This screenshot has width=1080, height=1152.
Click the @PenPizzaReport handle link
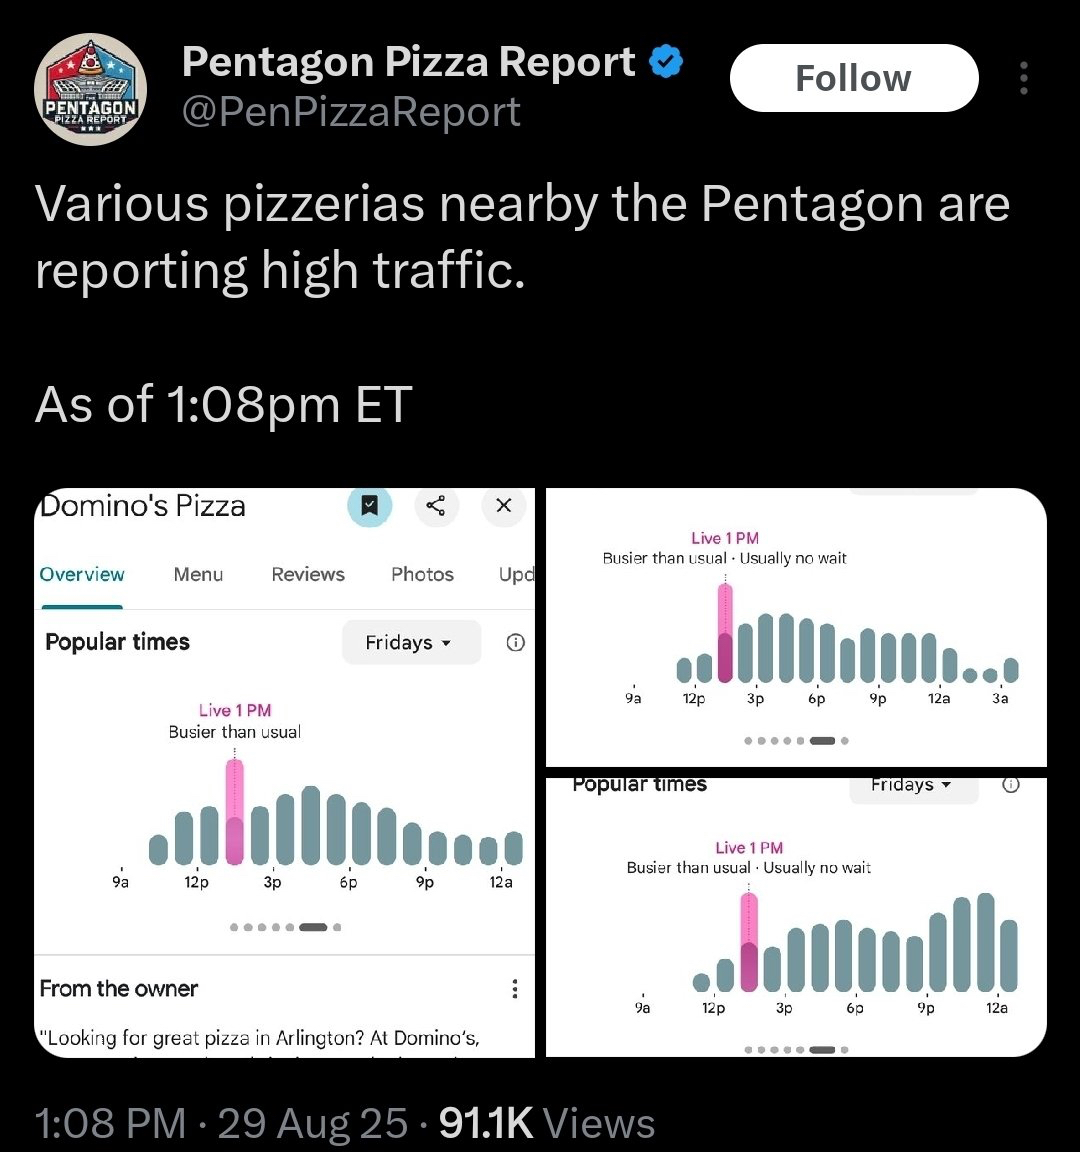point(351,112)
